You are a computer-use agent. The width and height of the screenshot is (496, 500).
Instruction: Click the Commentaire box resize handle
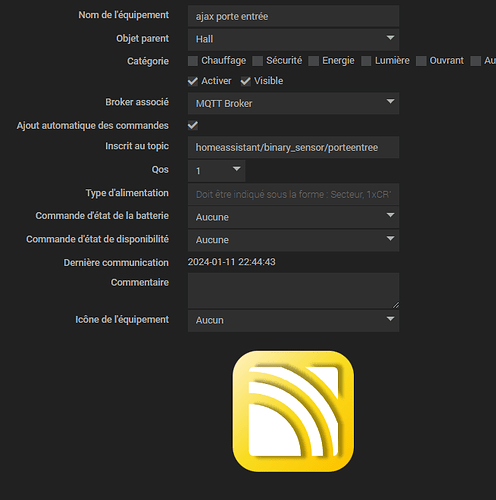pos(396,305)
